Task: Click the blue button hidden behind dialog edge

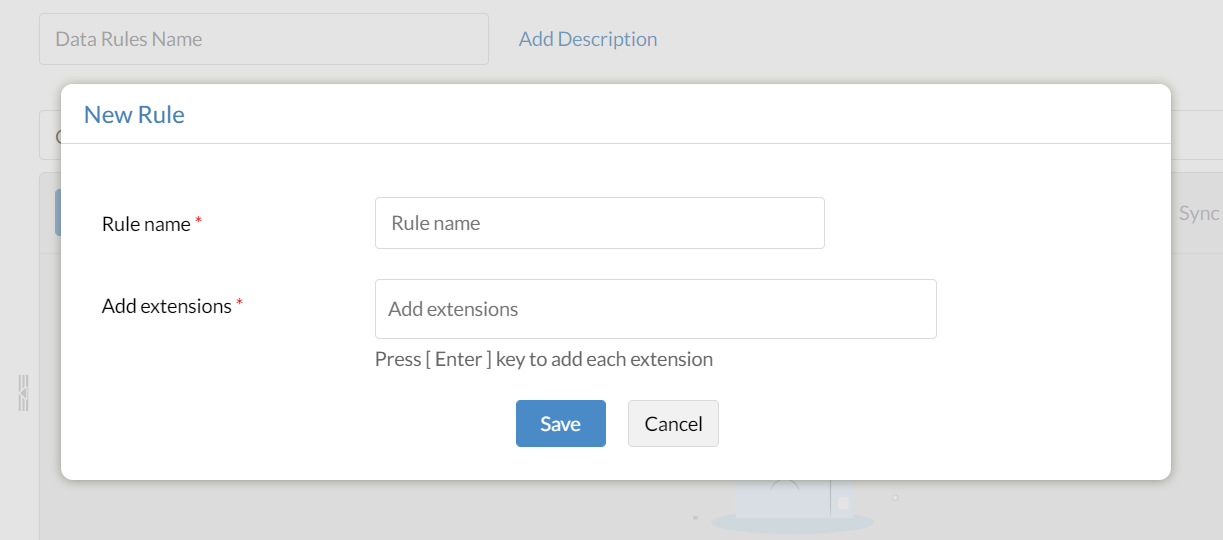Action: [57, 212]
